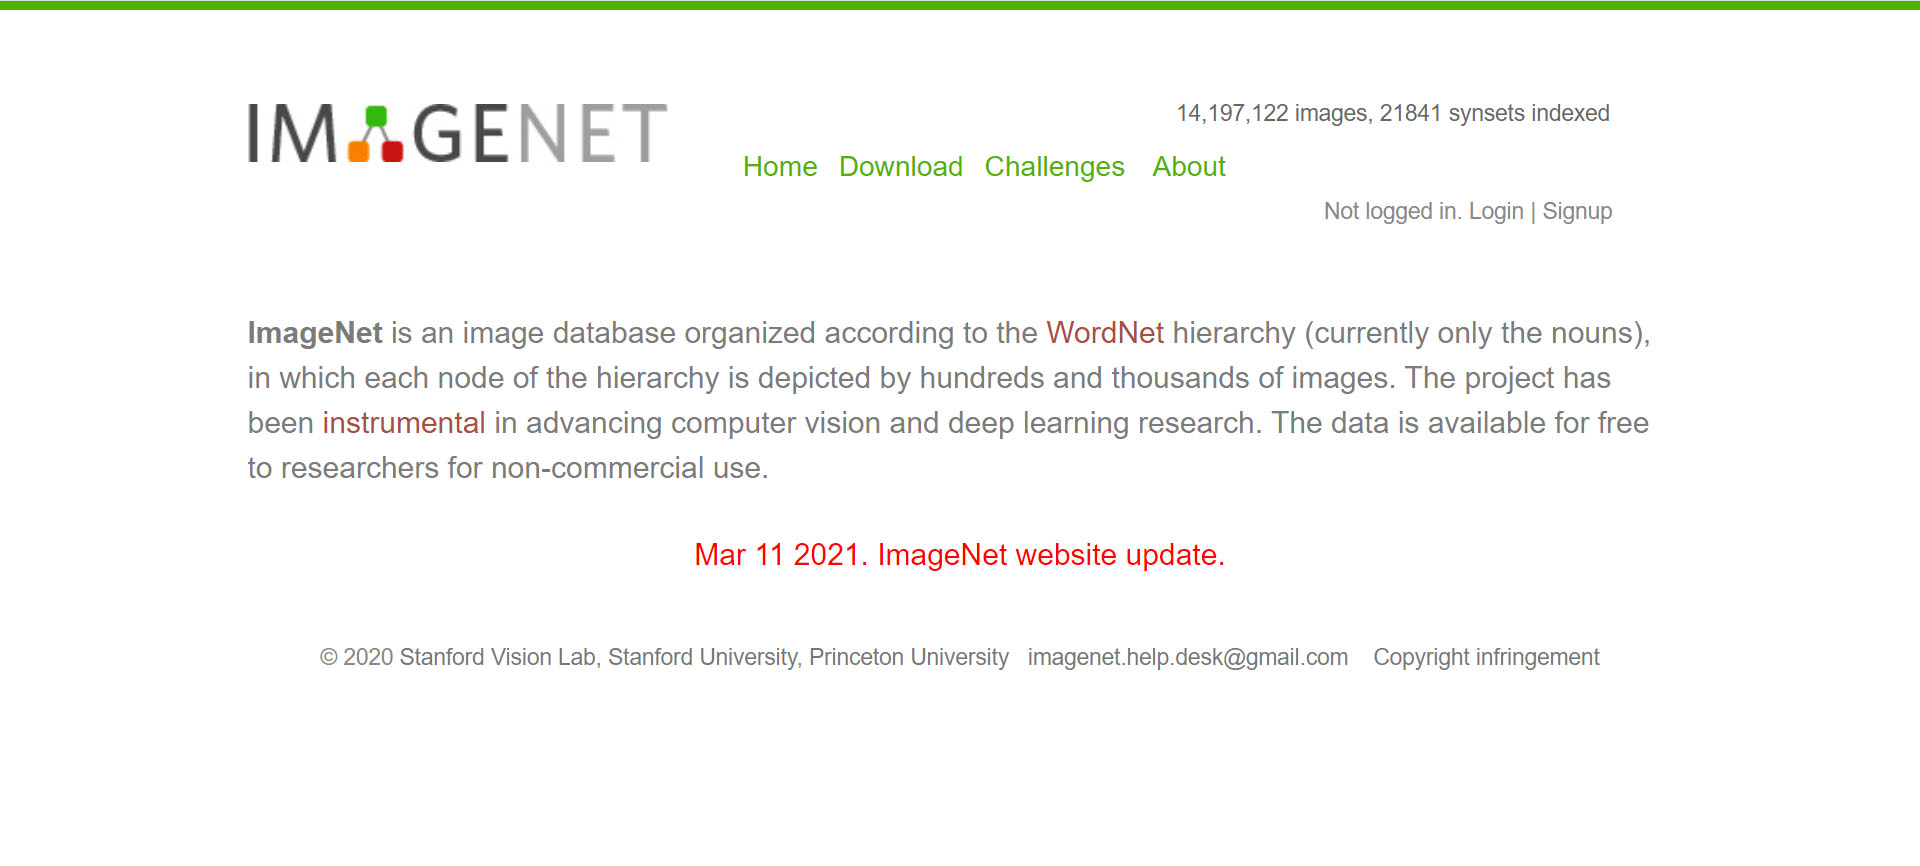Image resolution: width=1920 pixels, height=866 pixels.
Task: Click the ImageNet logo
Action: (x=458, y=133)
